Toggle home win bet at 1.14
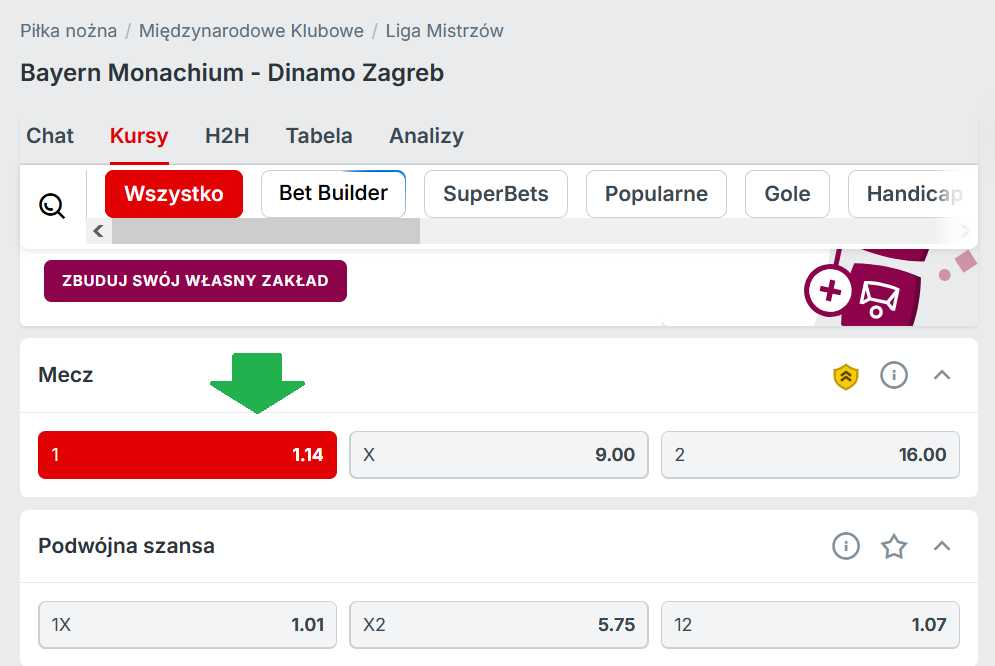The image size is (995, 666). (187, 455)
